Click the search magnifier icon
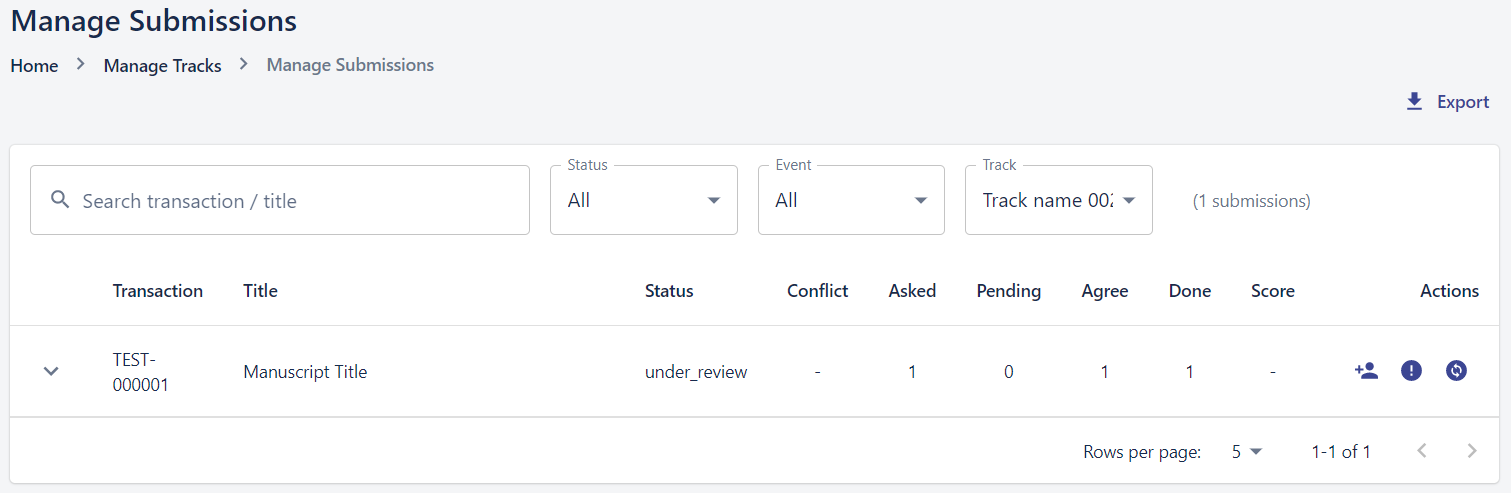1511x493 pixels. (60, 200)
